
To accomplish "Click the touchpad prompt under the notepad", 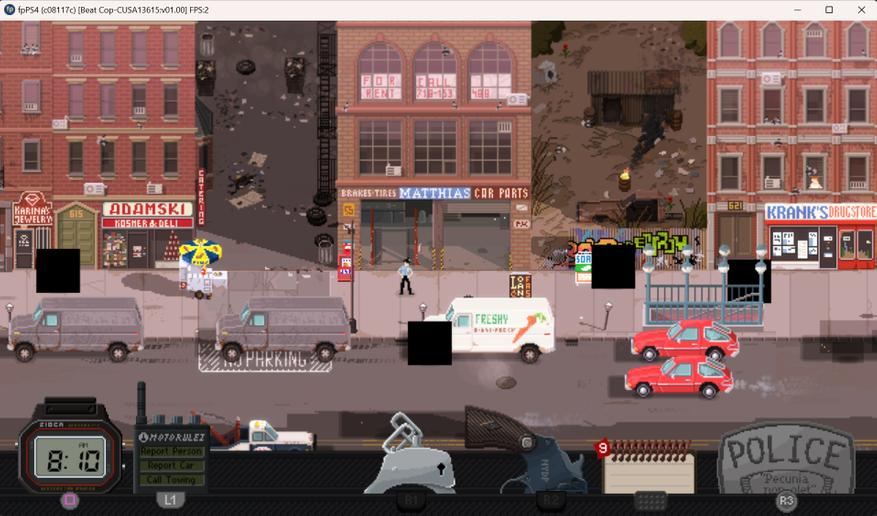I will point(650,500).
